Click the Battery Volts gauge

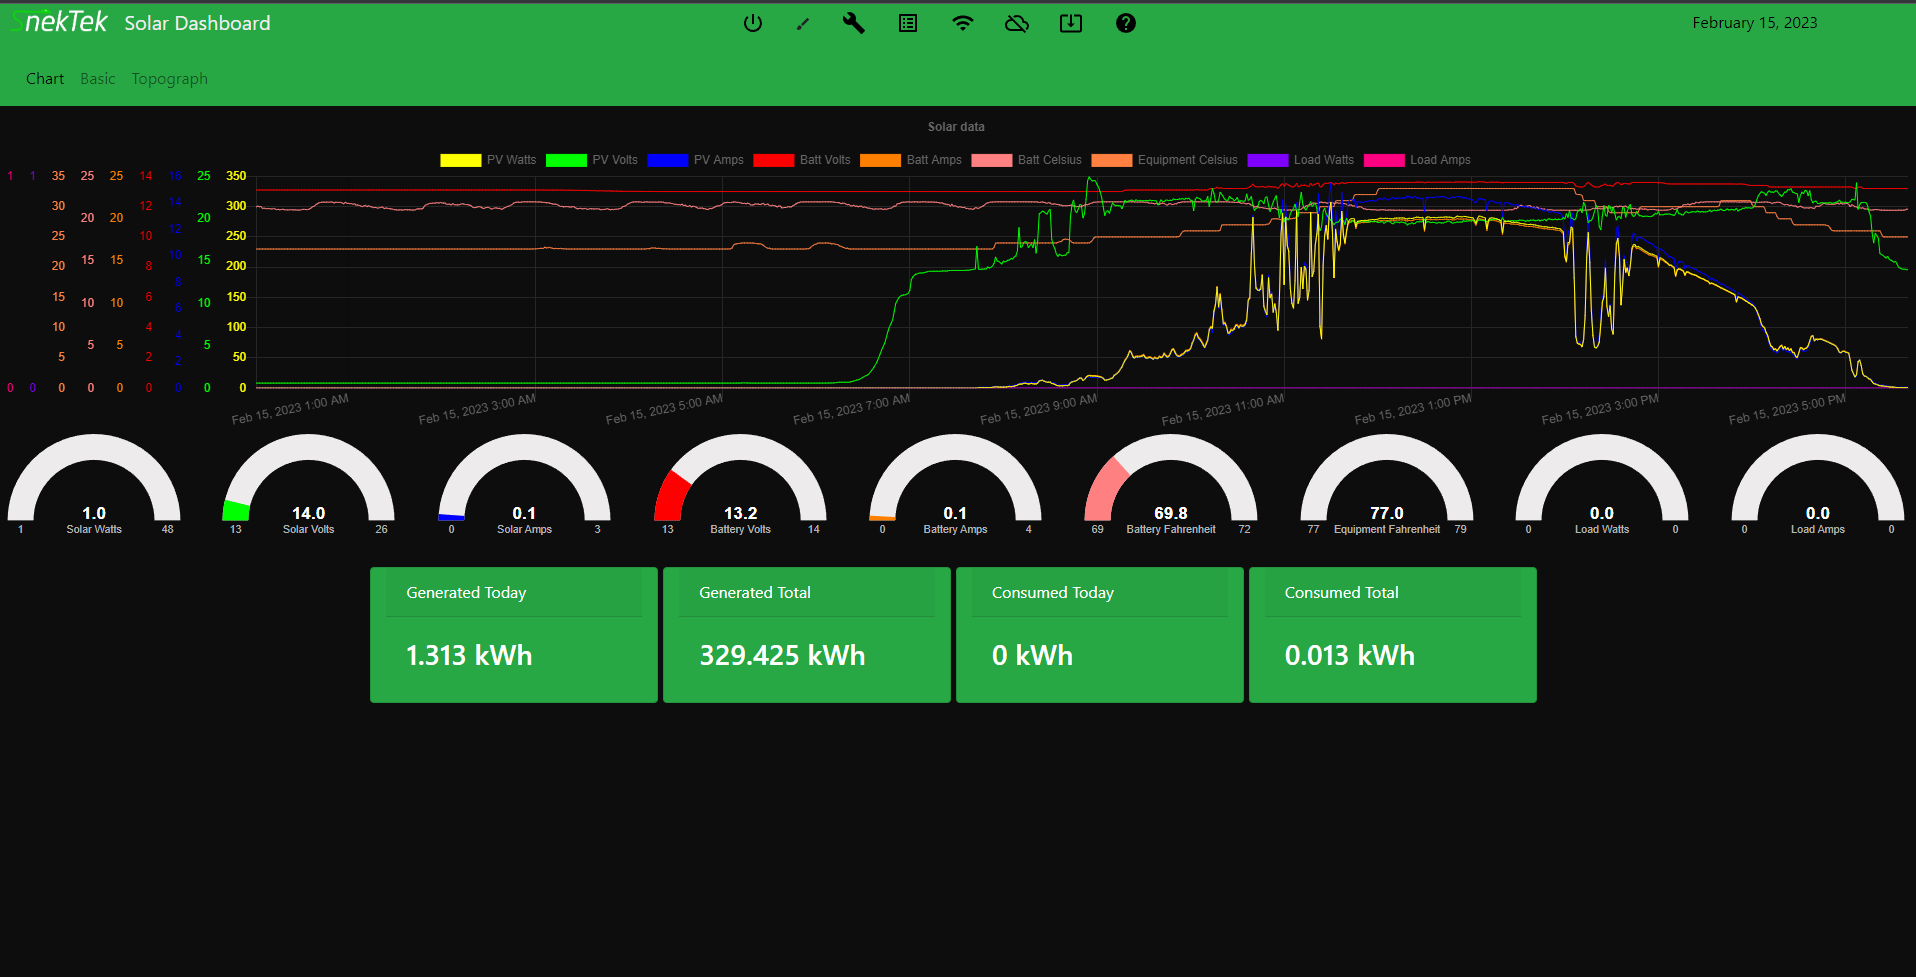[740, 485]
